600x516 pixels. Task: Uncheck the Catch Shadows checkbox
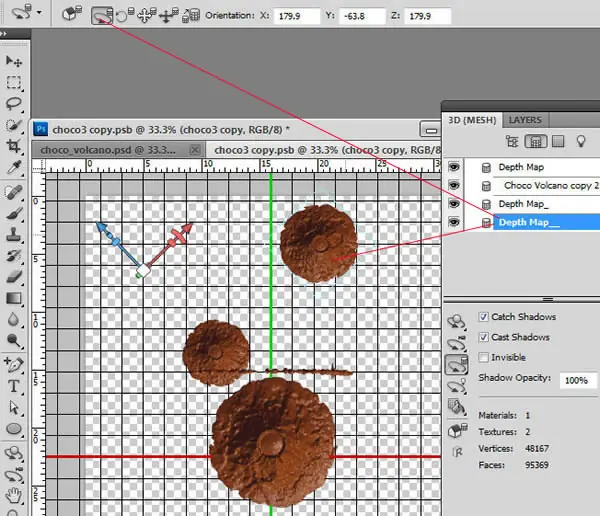click(x=483, y=317)
